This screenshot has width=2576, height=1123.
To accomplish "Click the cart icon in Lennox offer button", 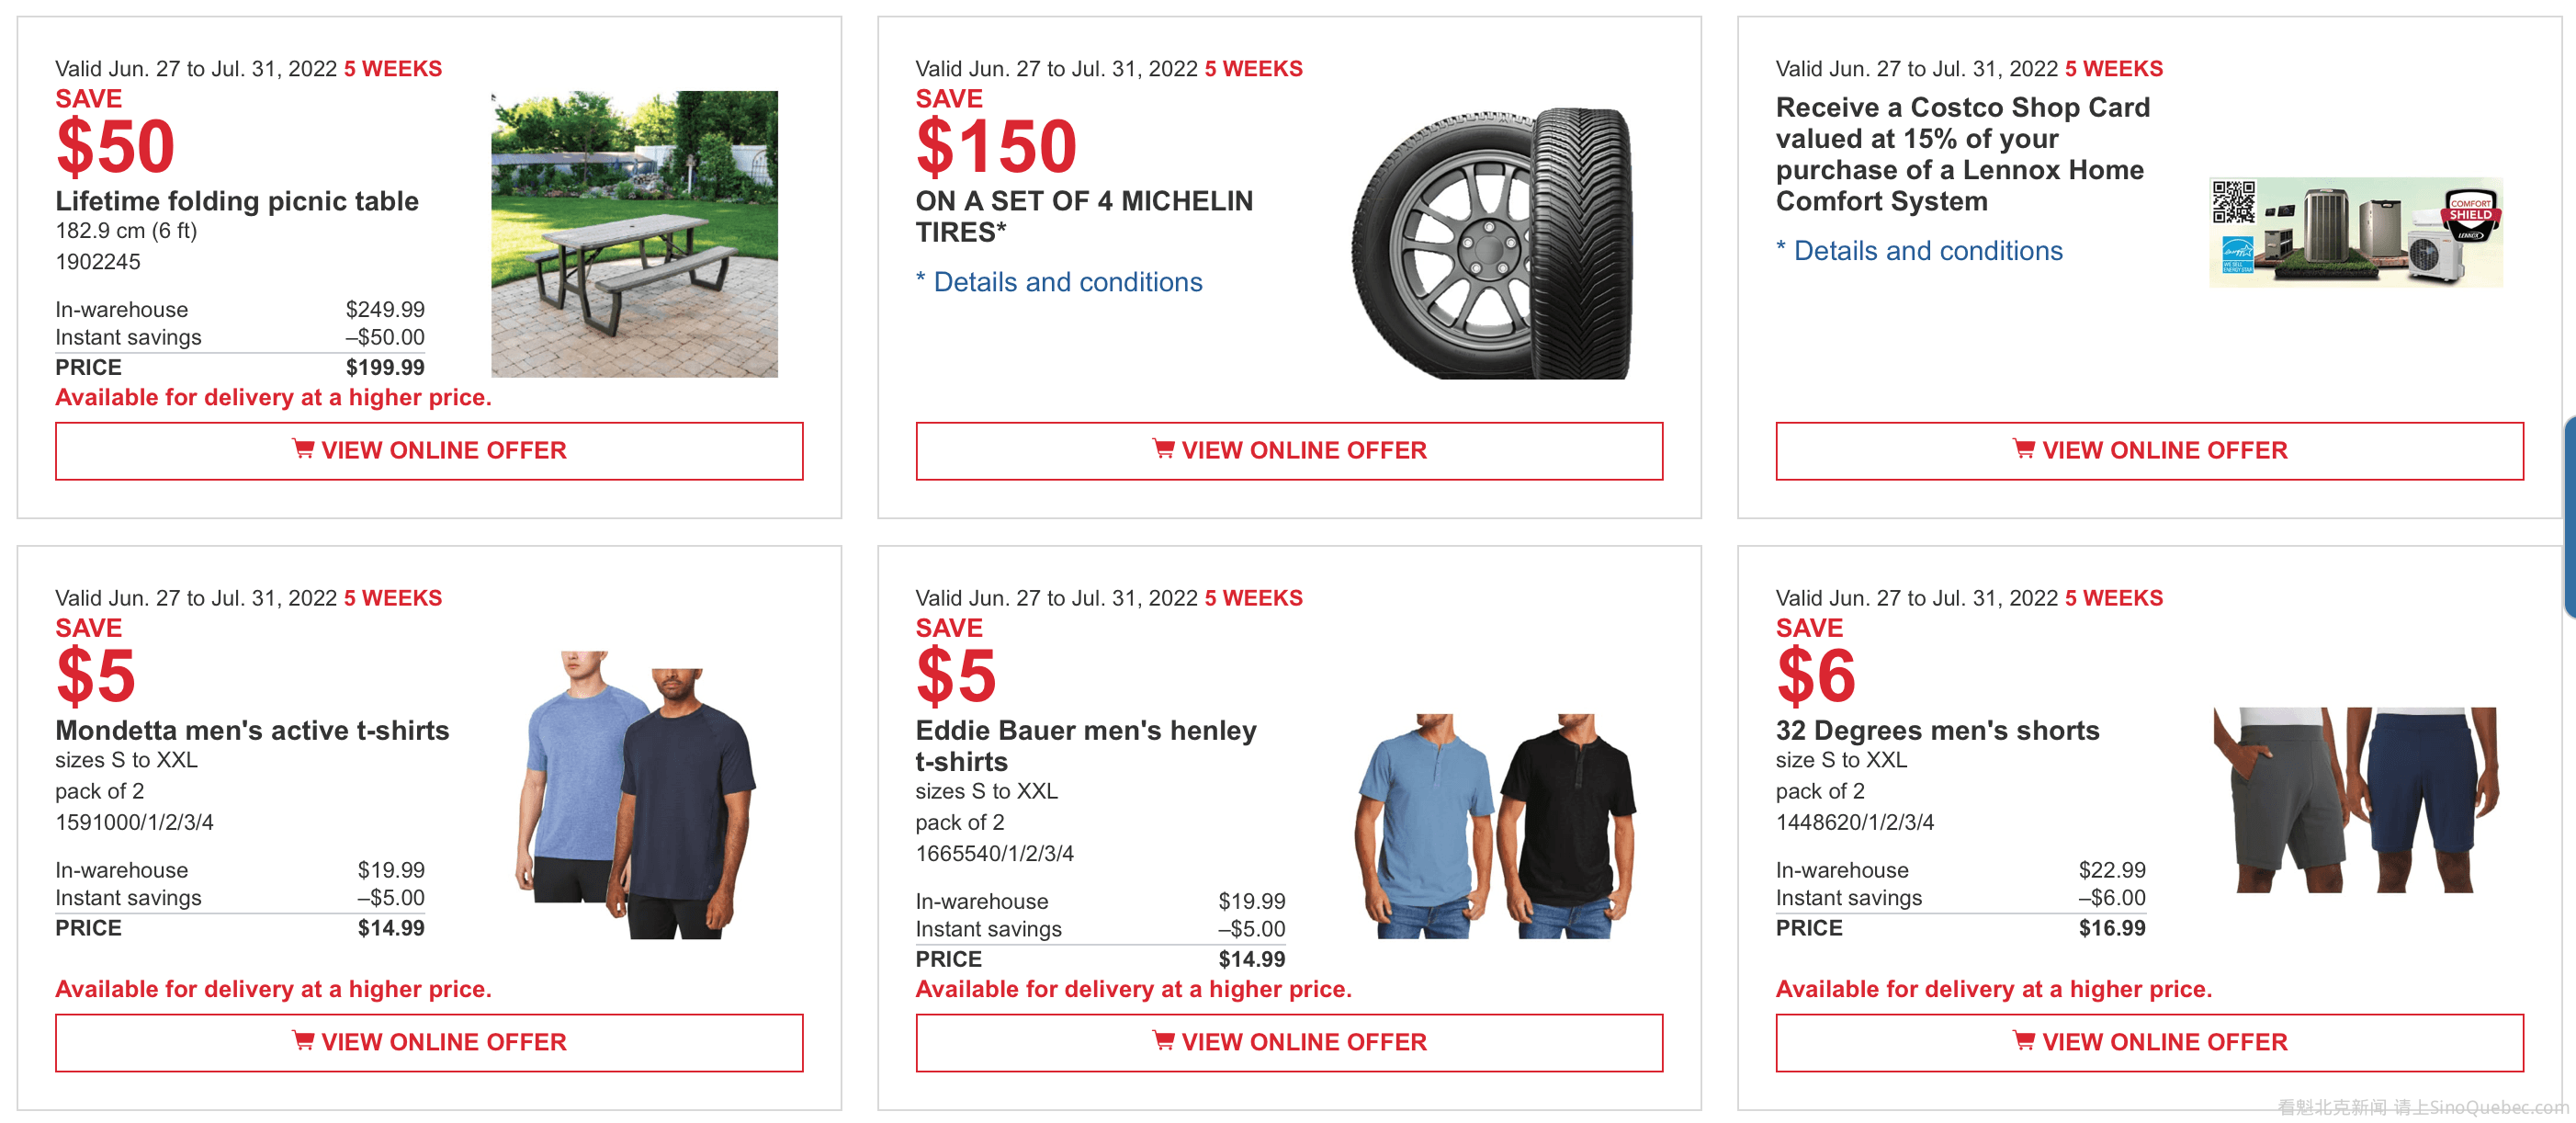I will 2023,449.
